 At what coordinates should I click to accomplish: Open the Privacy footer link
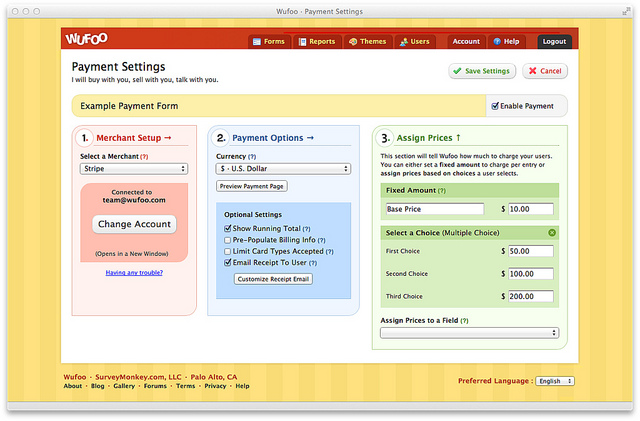pos(215,386)
